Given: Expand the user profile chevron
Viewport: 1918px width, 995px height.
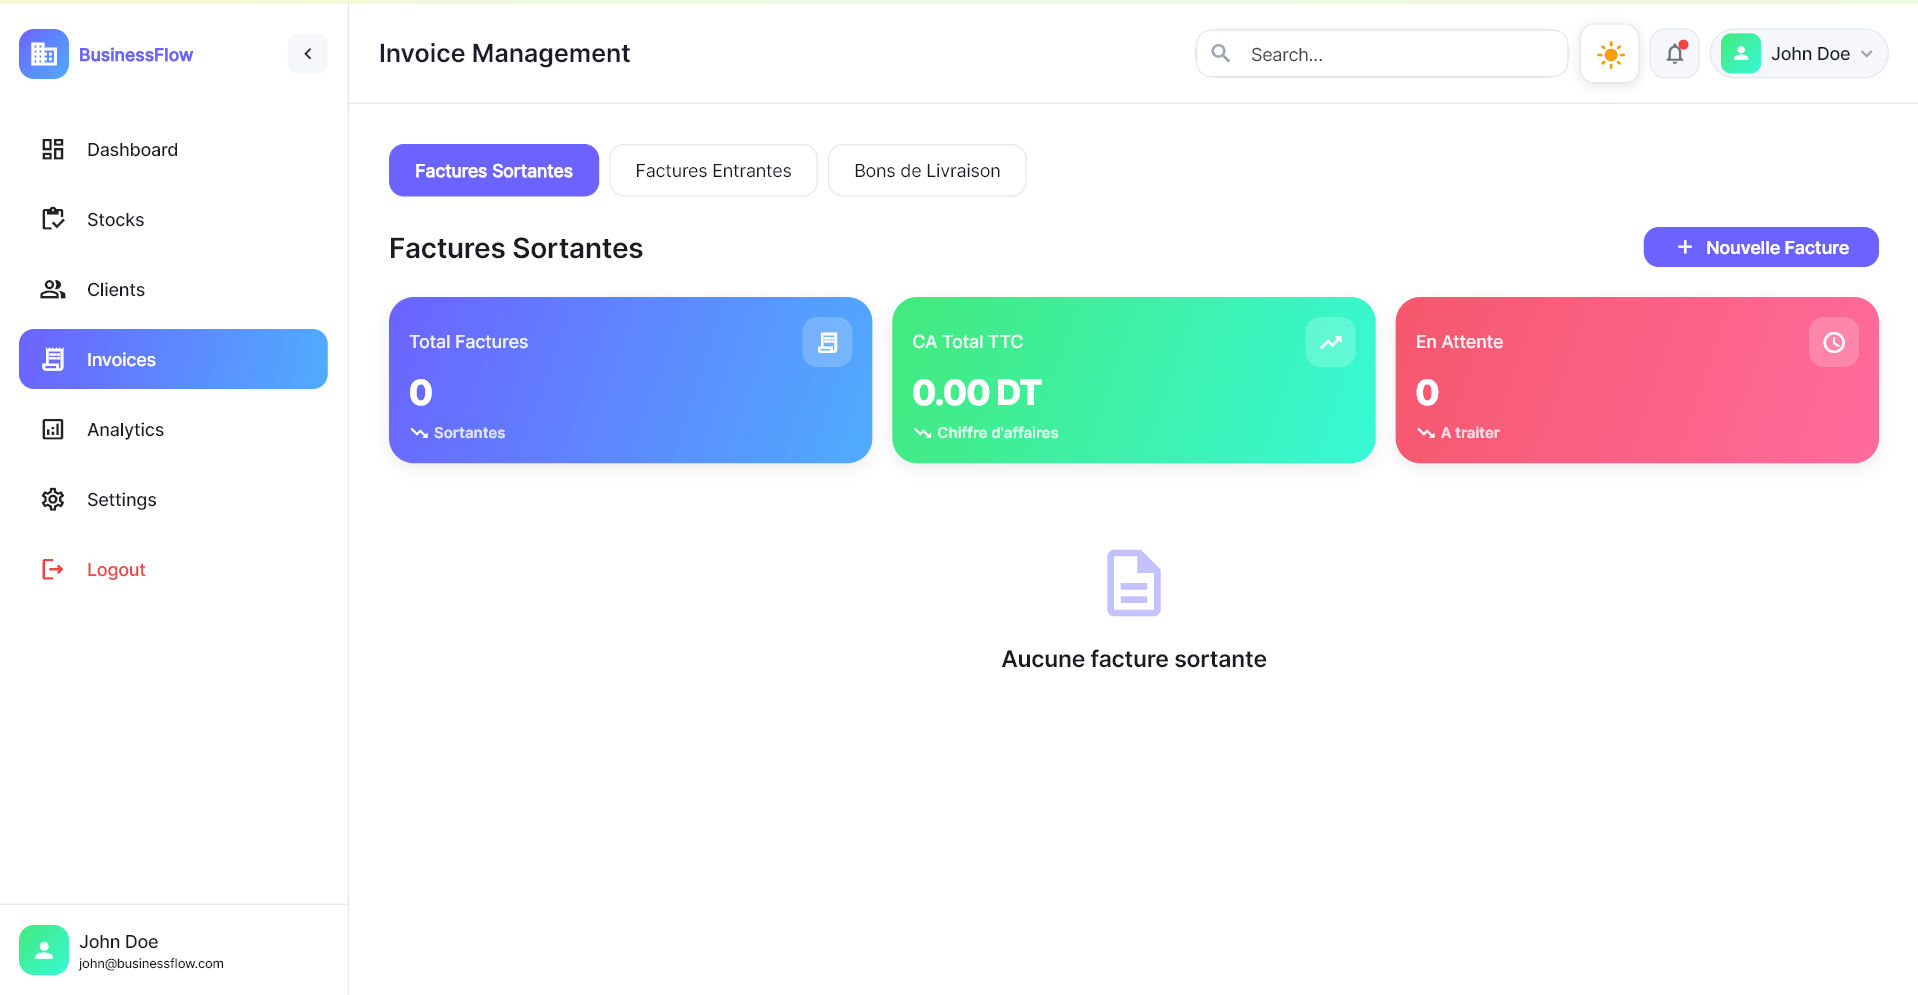Looking at the screenshot, I should tap(1868, 53).
